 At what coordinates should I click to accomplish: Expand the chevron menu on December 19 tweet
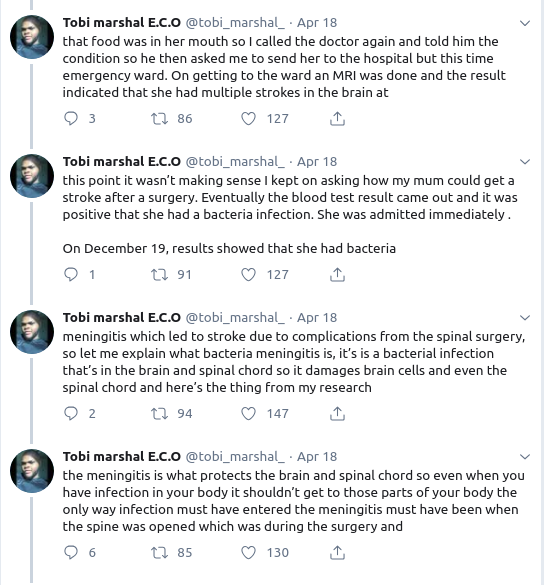[525, 162]
